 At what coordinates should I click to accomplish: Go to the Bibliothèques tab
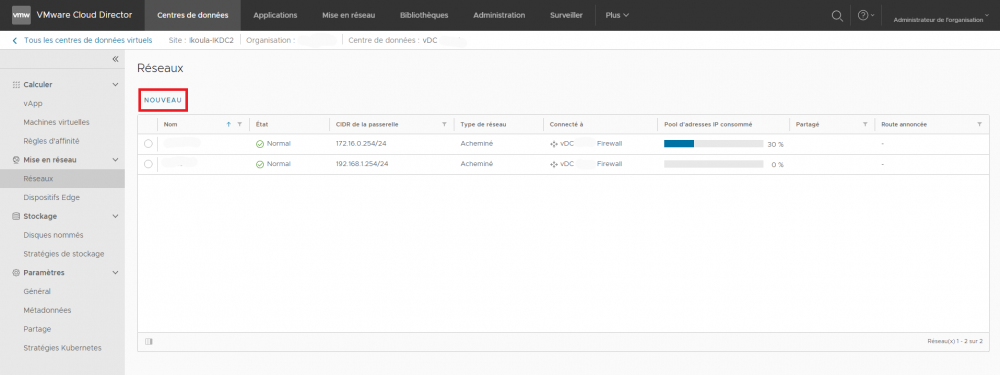[424, 15]
